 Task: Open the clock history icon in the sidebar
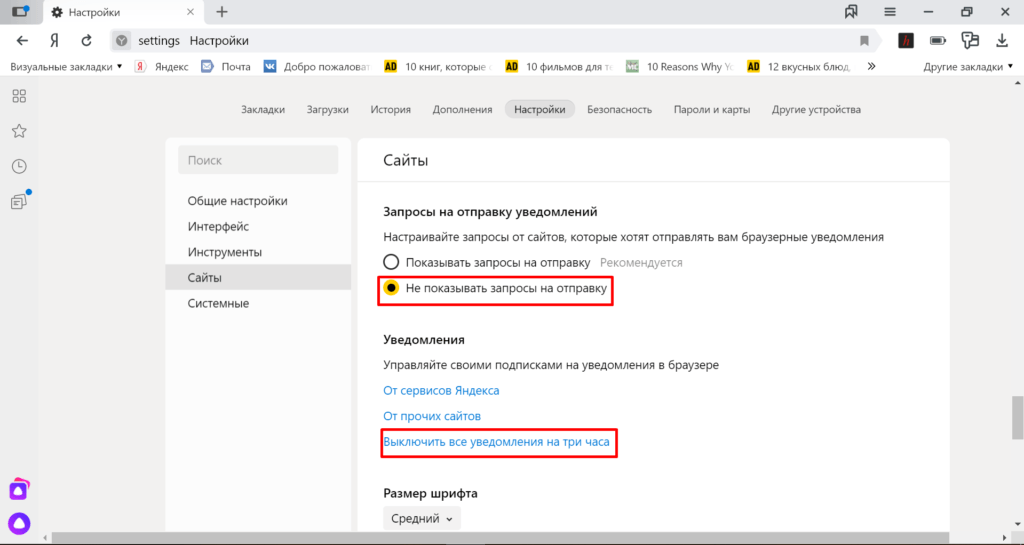pos(19,166)
